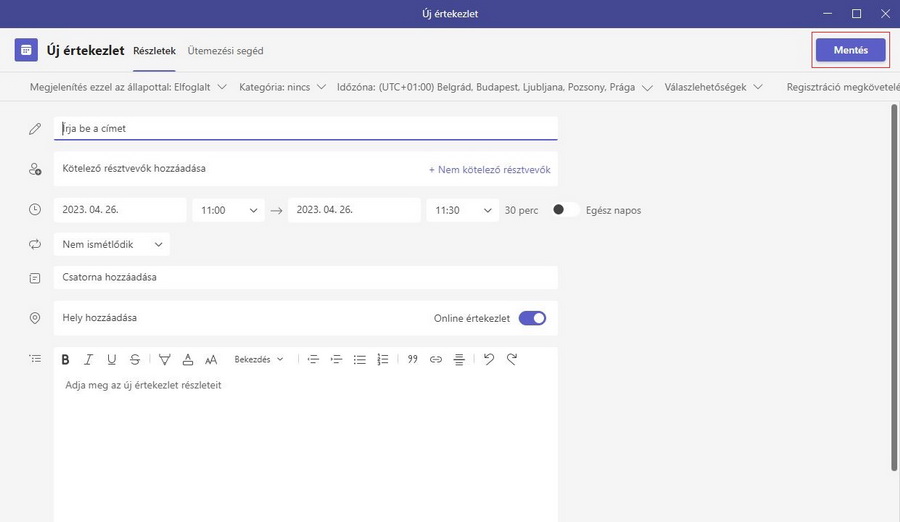This screenshot has height=522, width=900.
Task: Open Nem ismétlődik recurrence dropdown
Action: [111, 244]
